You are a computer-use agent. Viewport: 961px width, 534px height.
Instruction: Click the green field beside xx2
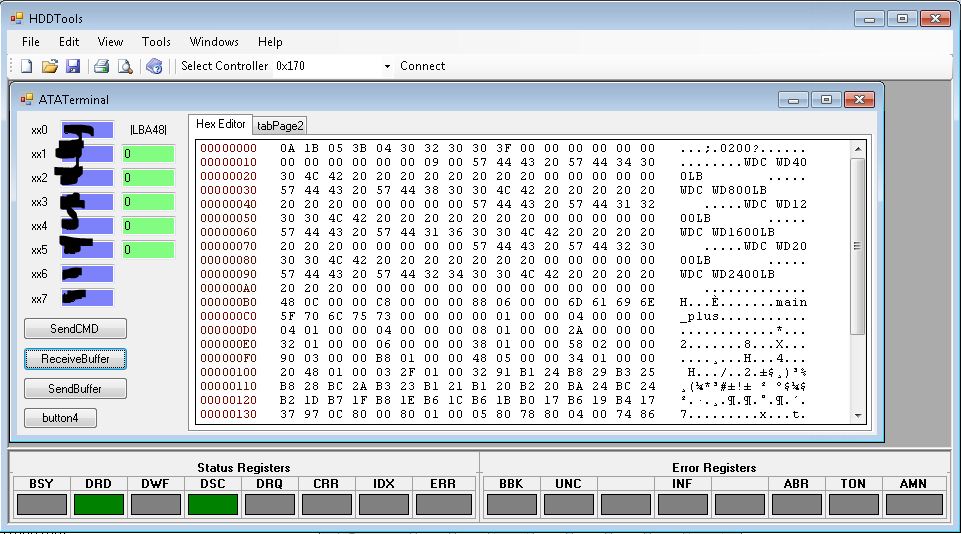pyautogui.click(x=148, y=178)
